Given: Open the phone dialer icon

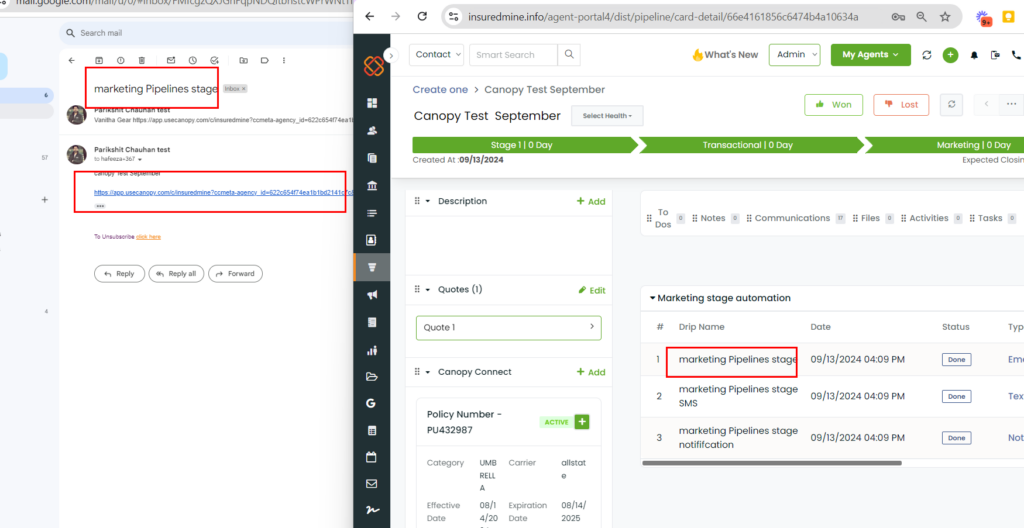Looking at the screenshot, I should click(1016, 56).
